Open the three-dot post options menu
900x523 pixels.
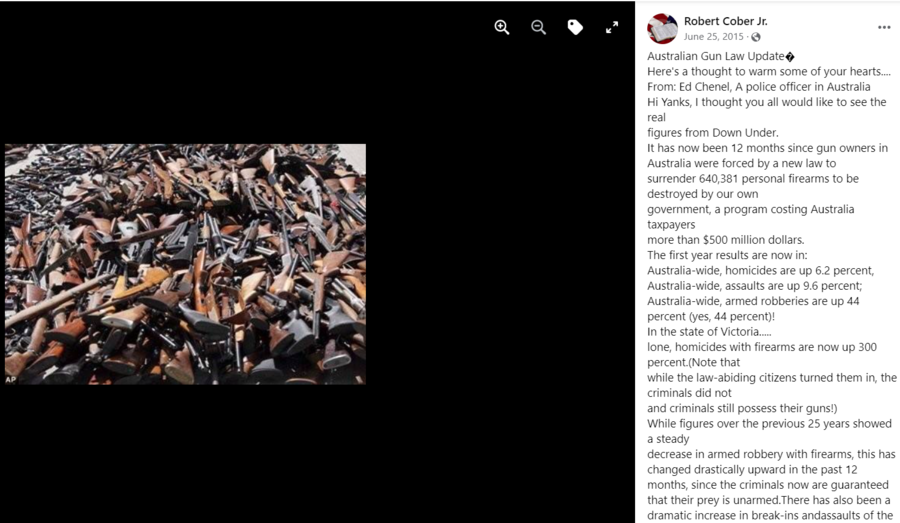(884, 28)
